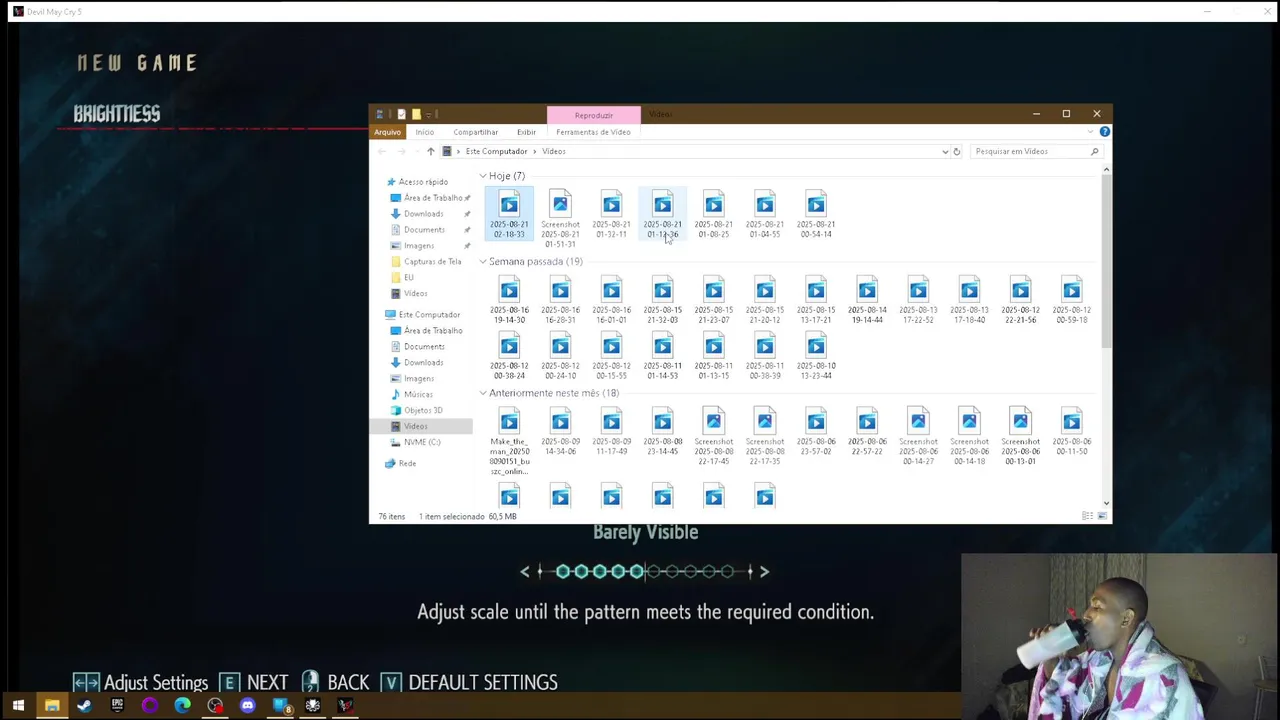Select Make_the_man video file
1280x720 pixels.
509,442
